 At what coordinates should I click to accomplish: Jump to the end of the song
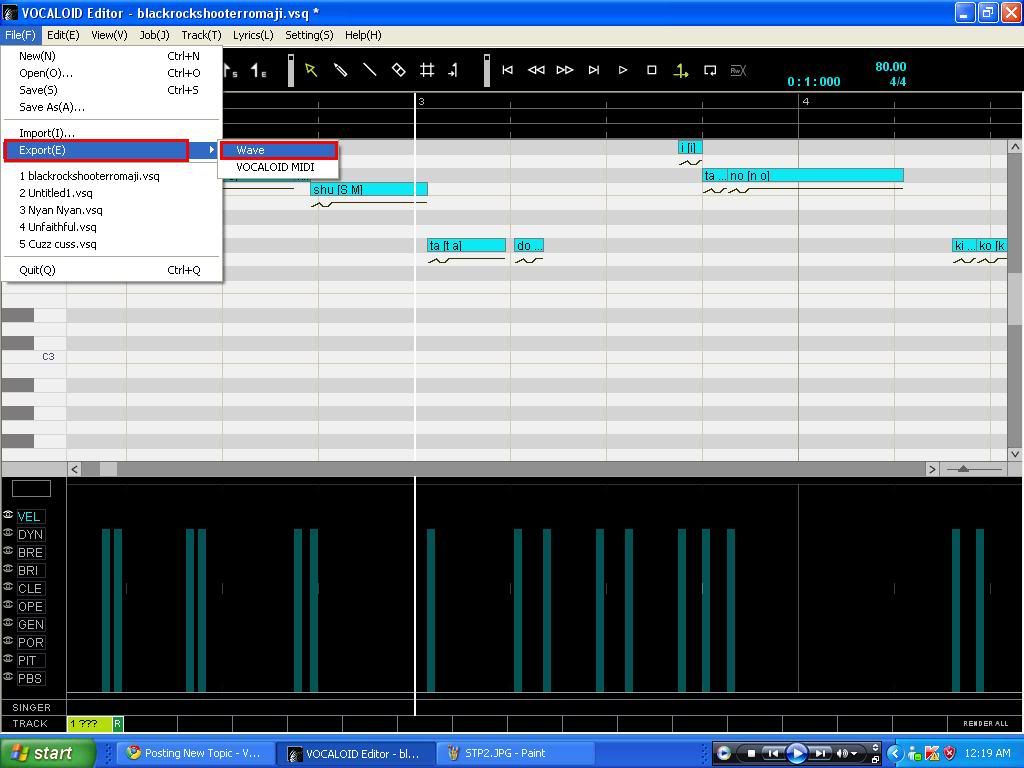point(594,70)
